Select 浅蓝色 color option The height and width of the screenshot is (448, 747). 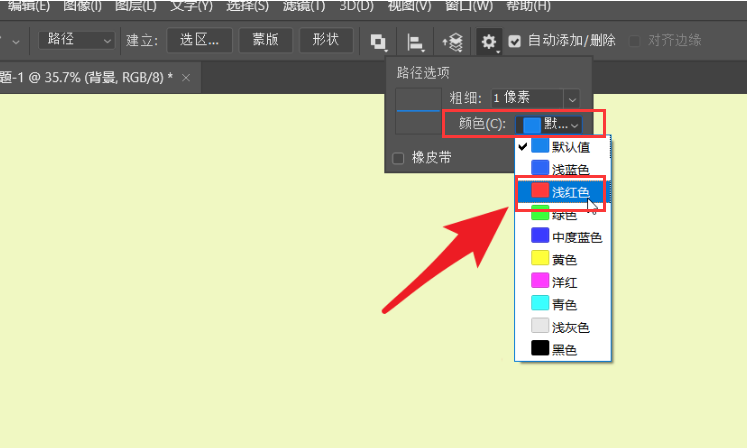[x=563, y=169]
